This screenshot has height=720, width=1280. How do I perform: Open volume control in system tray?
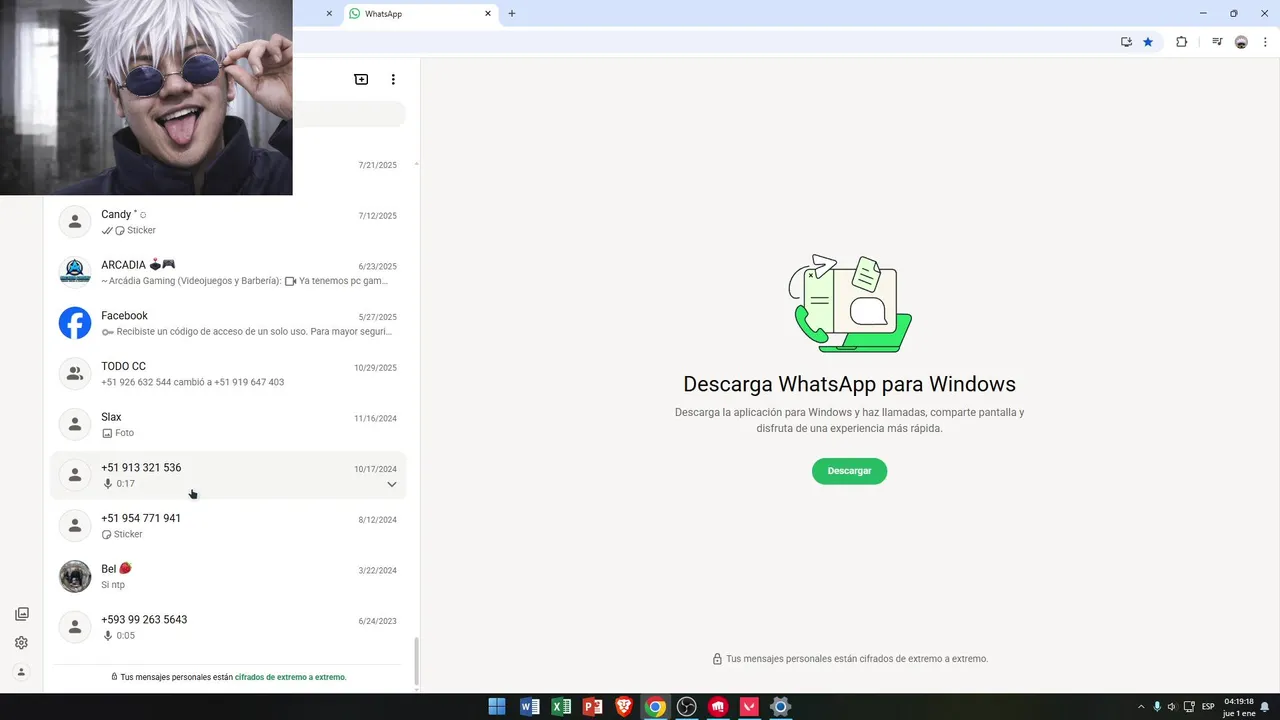pyautogui.click(x=1172, y=707)
